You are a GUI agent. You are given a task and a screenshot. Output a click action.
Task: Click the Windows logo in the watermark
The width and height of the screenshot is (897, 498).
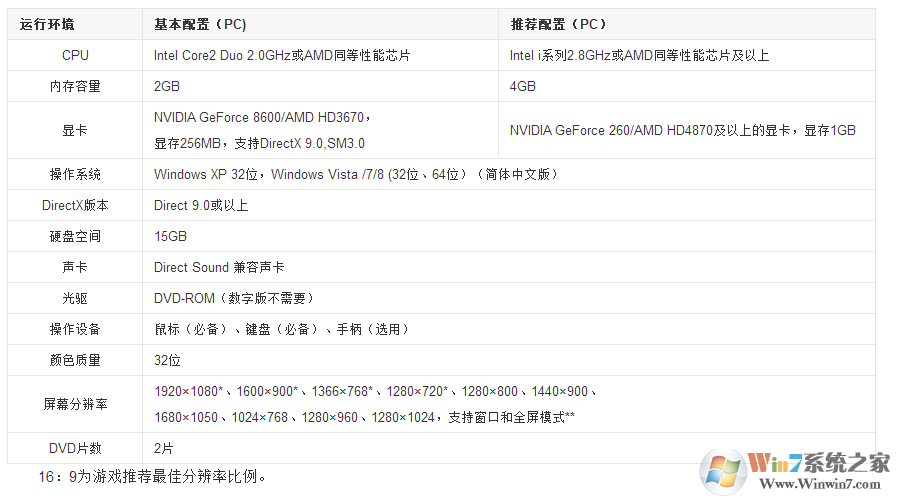click(723, 469)
